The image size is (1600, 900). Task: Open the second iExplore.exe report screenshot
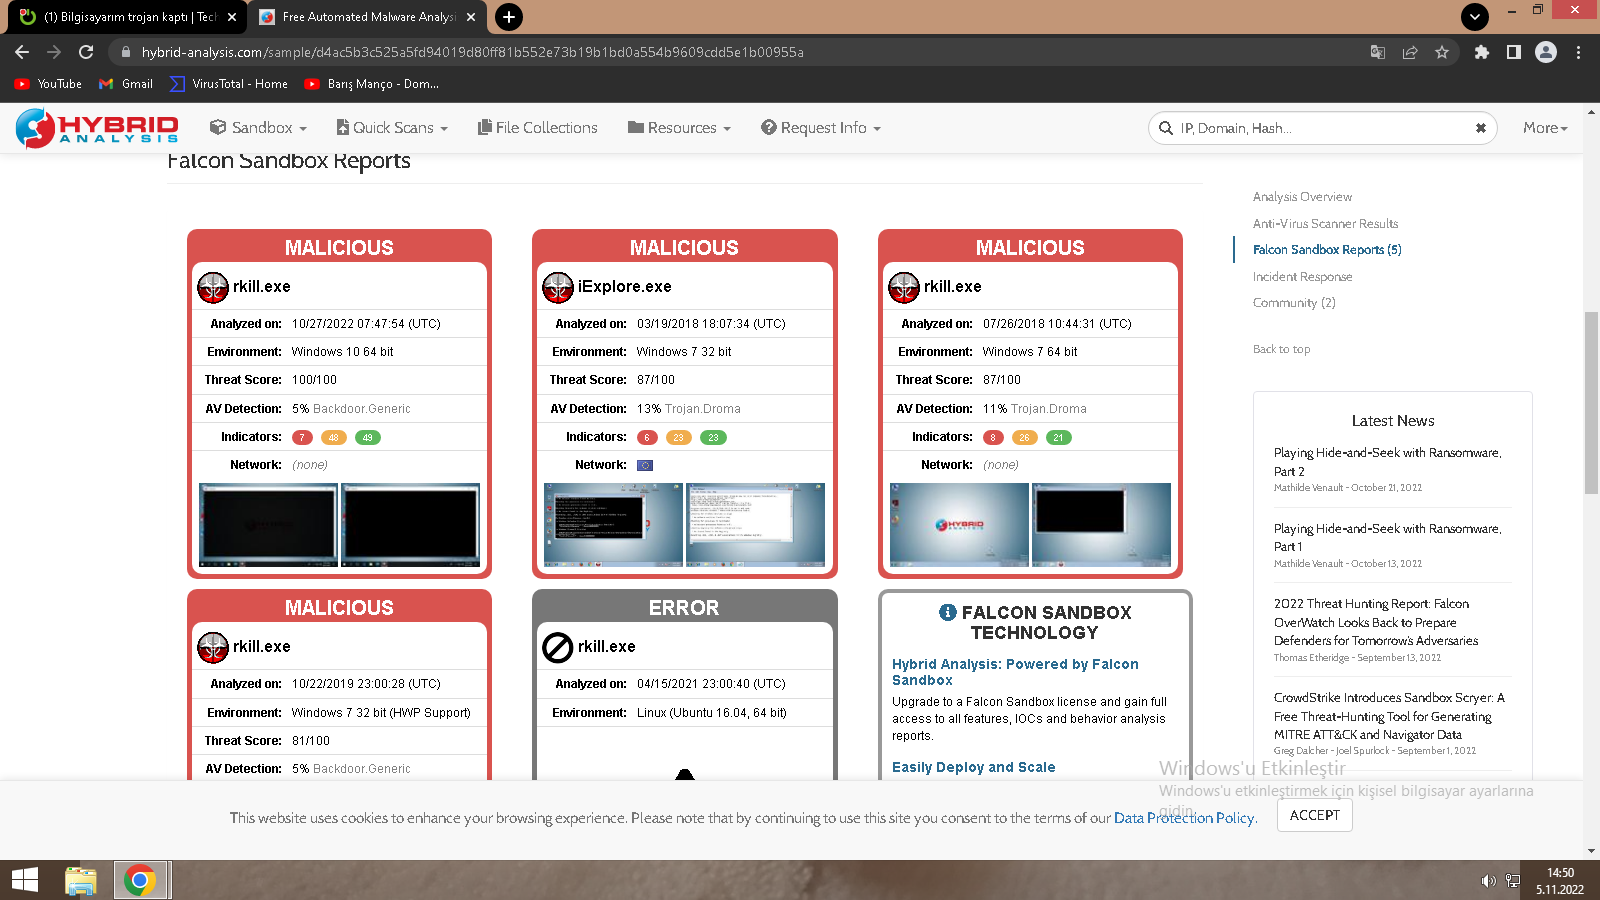tap(756, 525)
